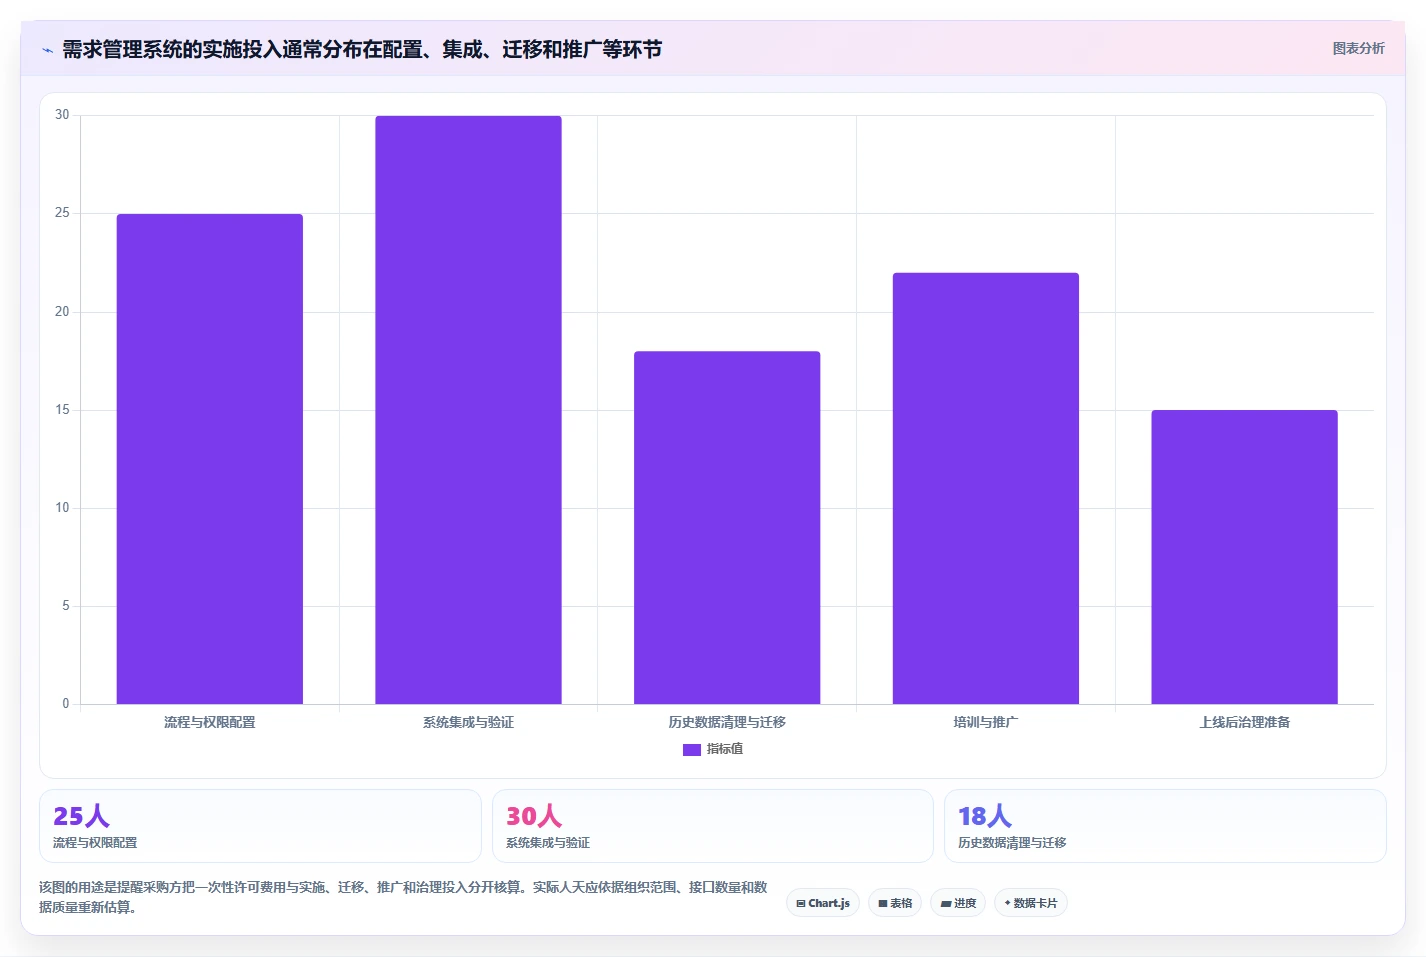This screenshot has width=1426, height=957.
Task: Open the 18人 历史数据清理与迁移 data card
Action: 1165,826
